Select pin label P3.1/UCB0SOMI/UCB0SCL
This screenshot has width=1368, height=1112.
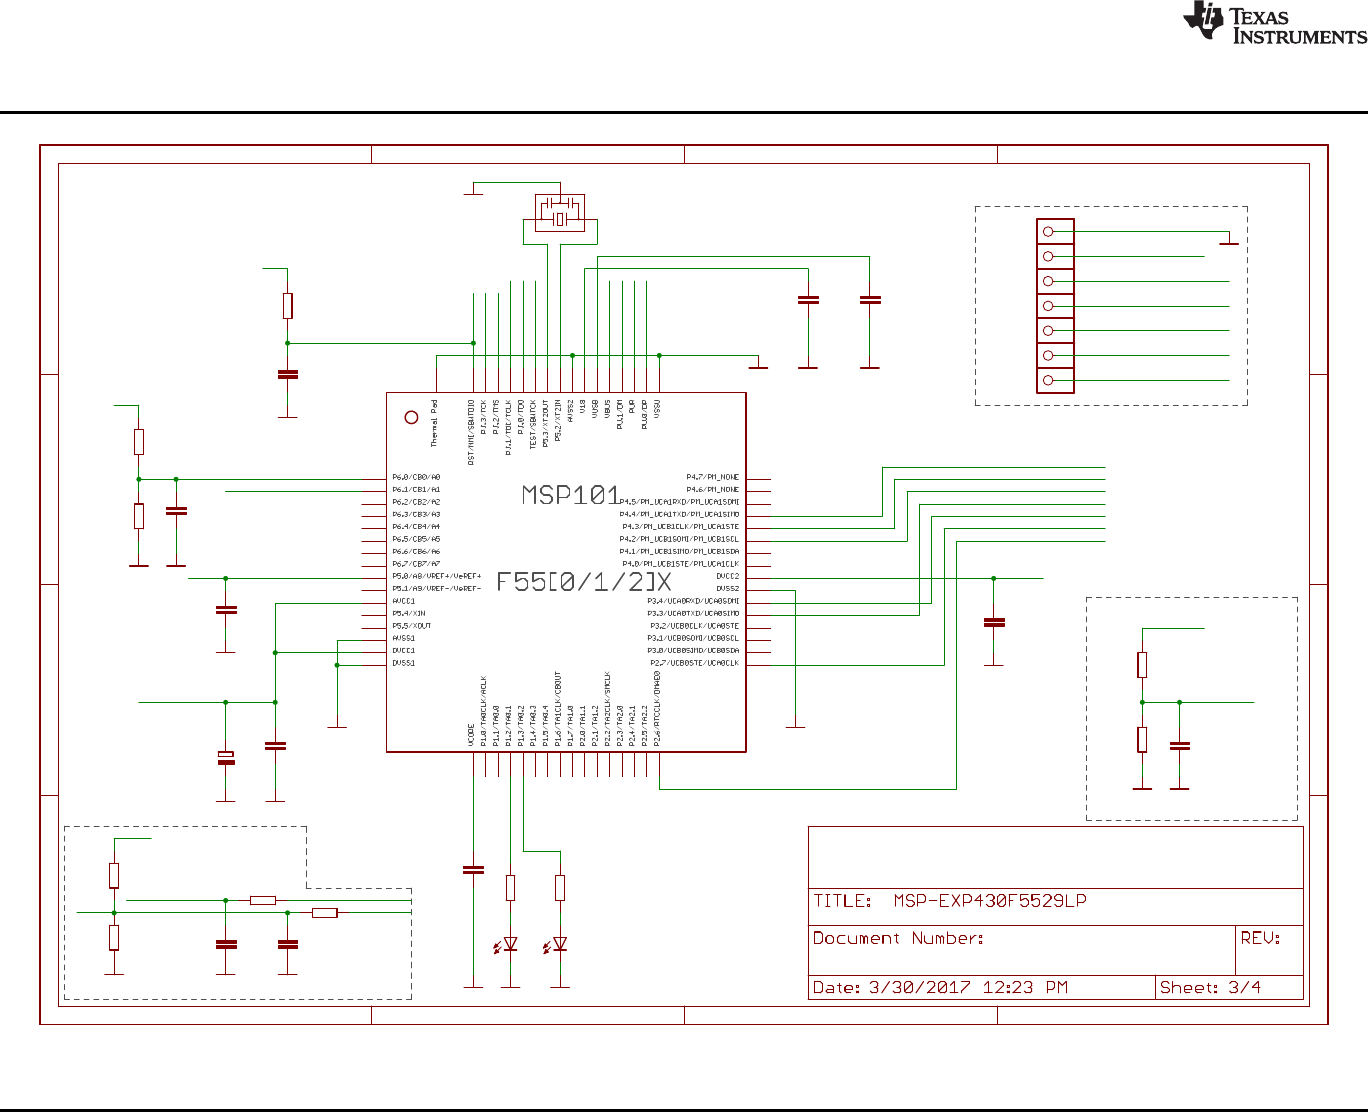point(693,638)
